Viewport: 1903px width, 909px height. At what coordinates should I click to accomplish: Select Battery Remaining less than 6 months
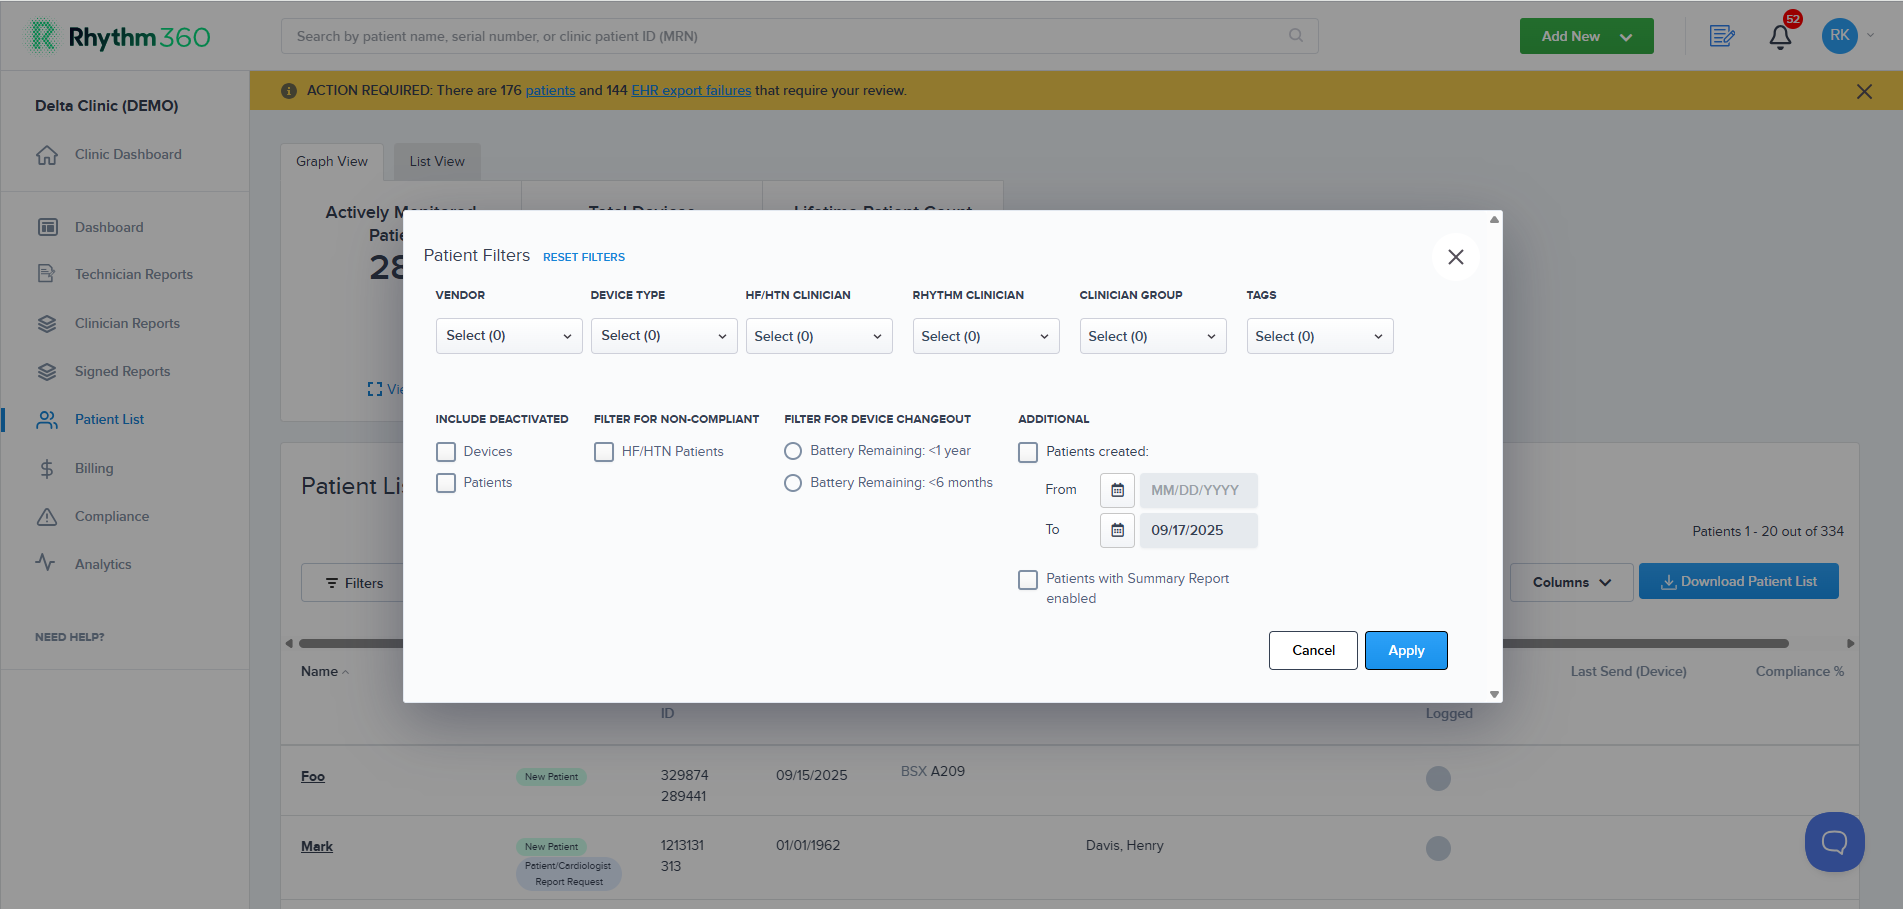pyautogui.click(x=793, y=483)
